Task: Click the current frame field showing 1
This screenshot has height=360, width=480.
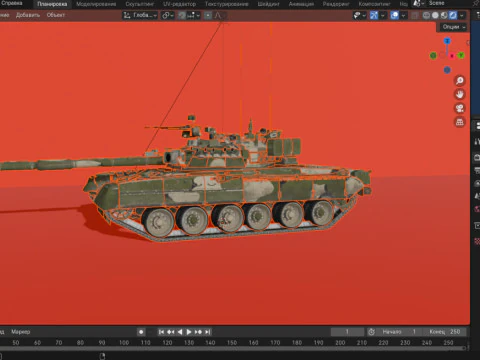Action: [347, 332]
